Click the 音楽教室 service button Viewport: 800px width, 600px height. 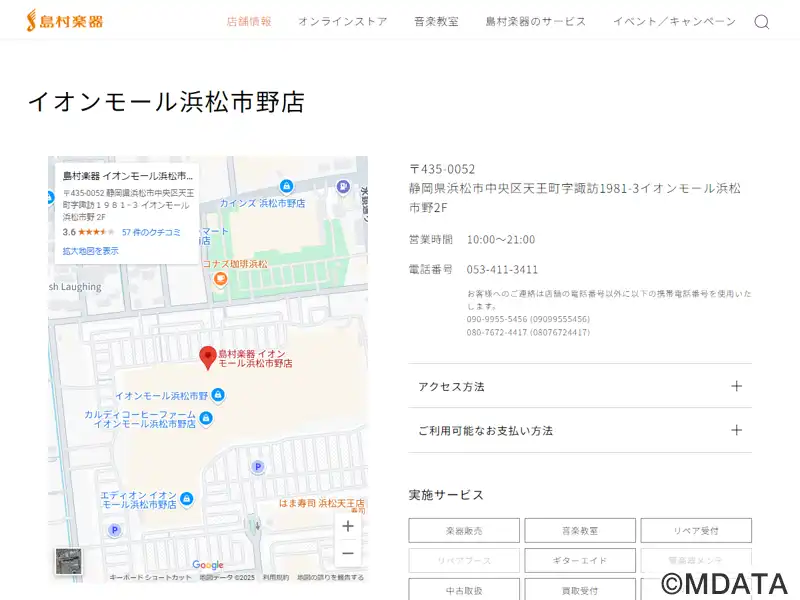point(580,531)
